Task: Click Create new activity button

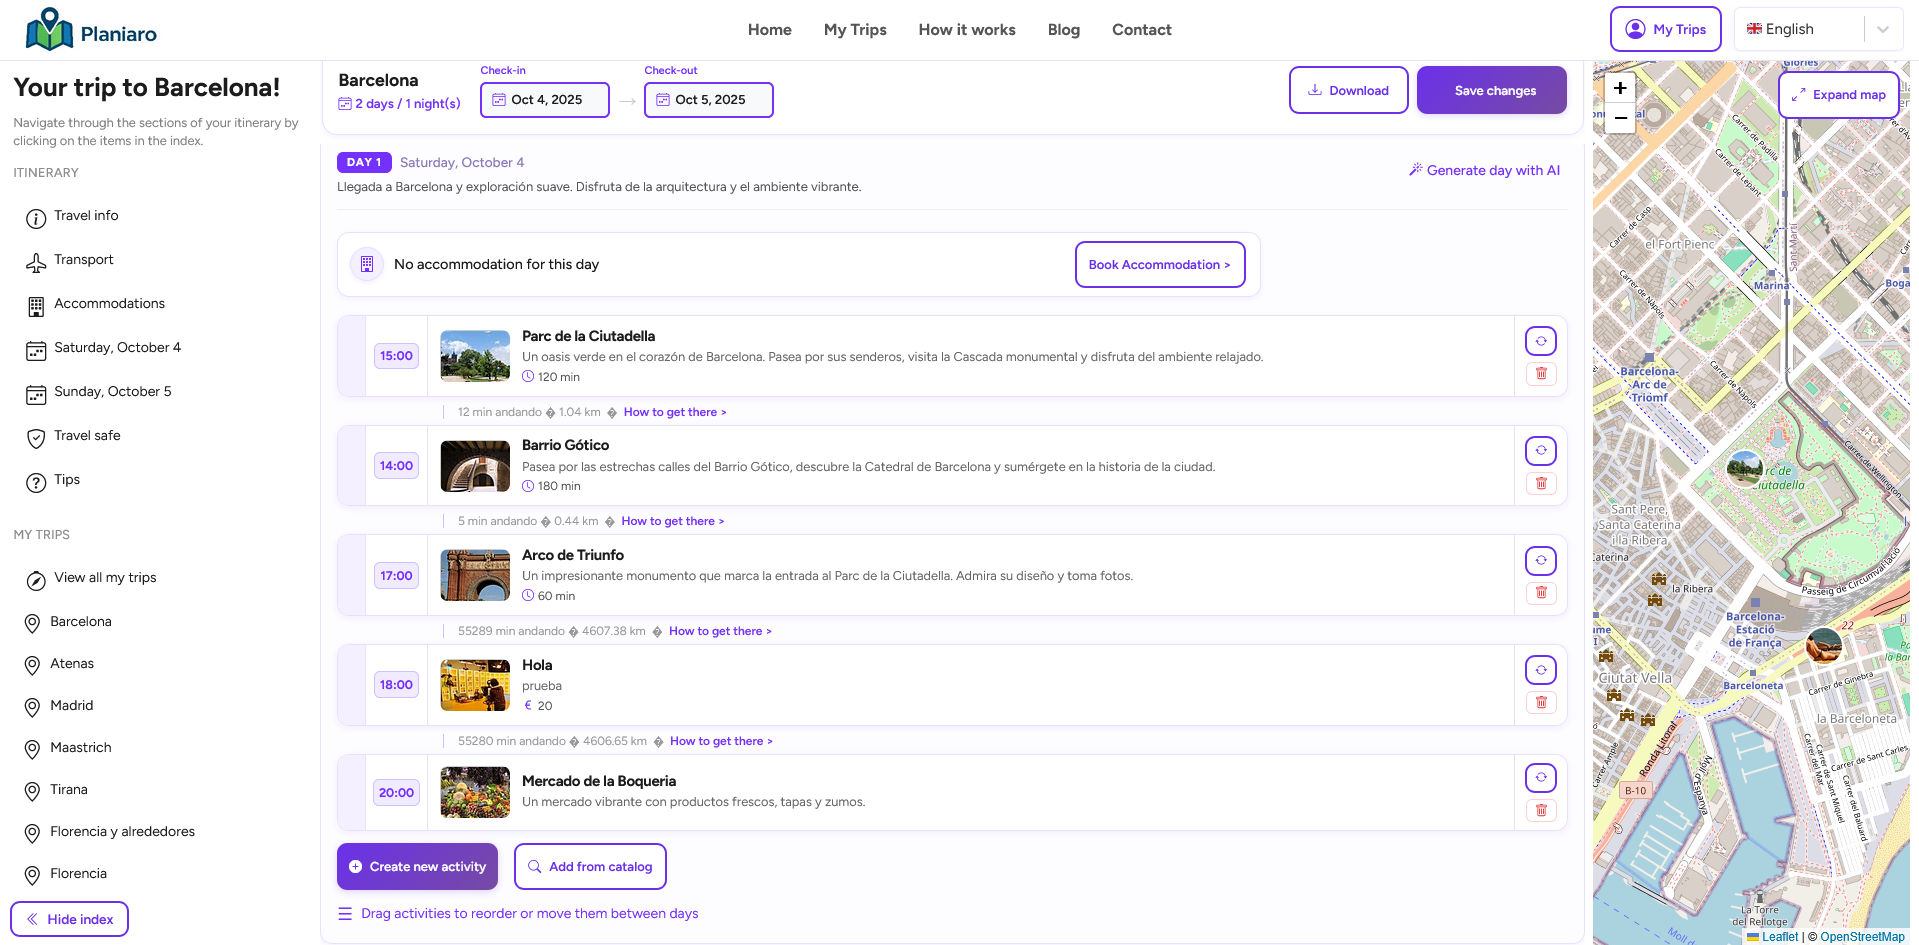Action: 417,866
